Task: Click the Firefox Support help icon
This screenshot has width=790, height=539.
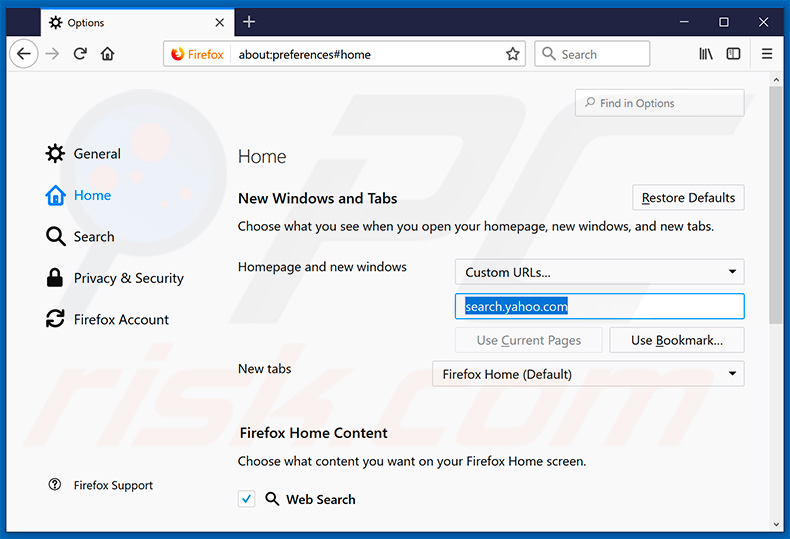Action: [x=54, y=485]
